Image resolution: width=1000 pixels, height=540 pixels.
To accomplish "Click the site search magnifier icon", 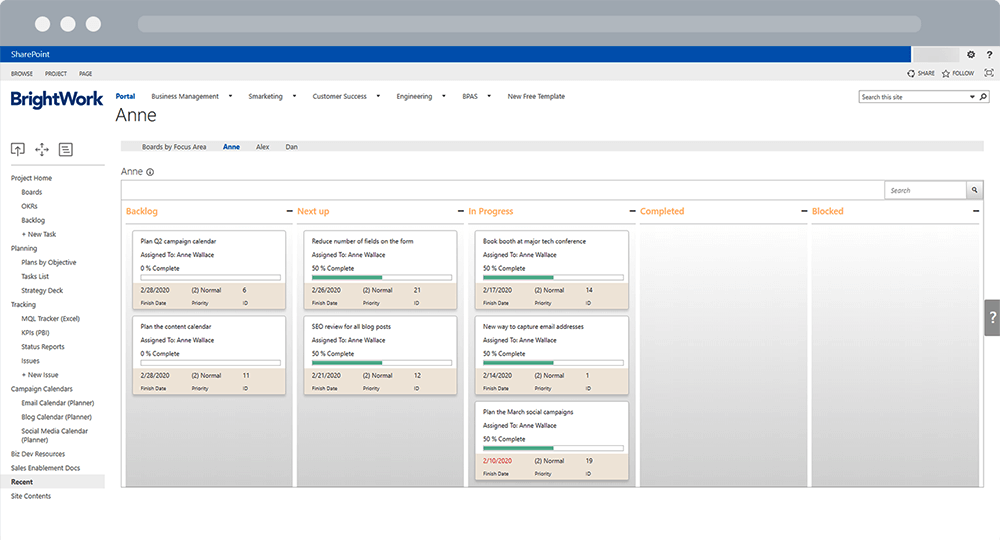I will click(x=983, y=97).
